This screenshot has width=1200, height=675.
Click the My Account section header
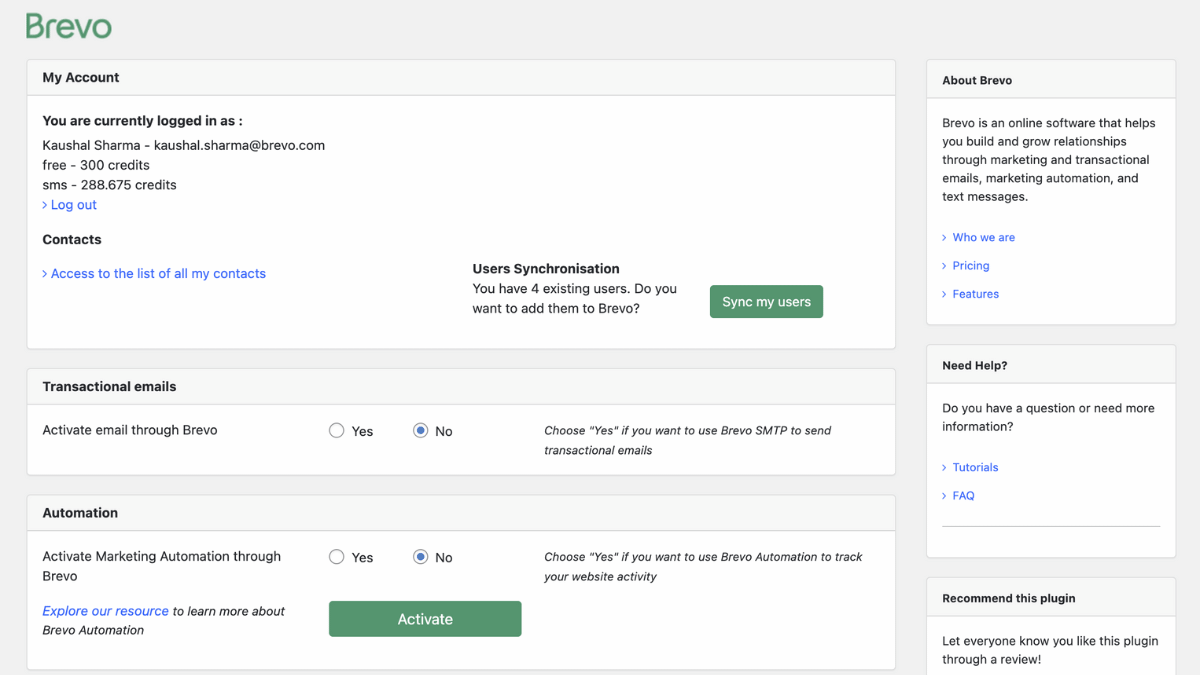(80, 77)
